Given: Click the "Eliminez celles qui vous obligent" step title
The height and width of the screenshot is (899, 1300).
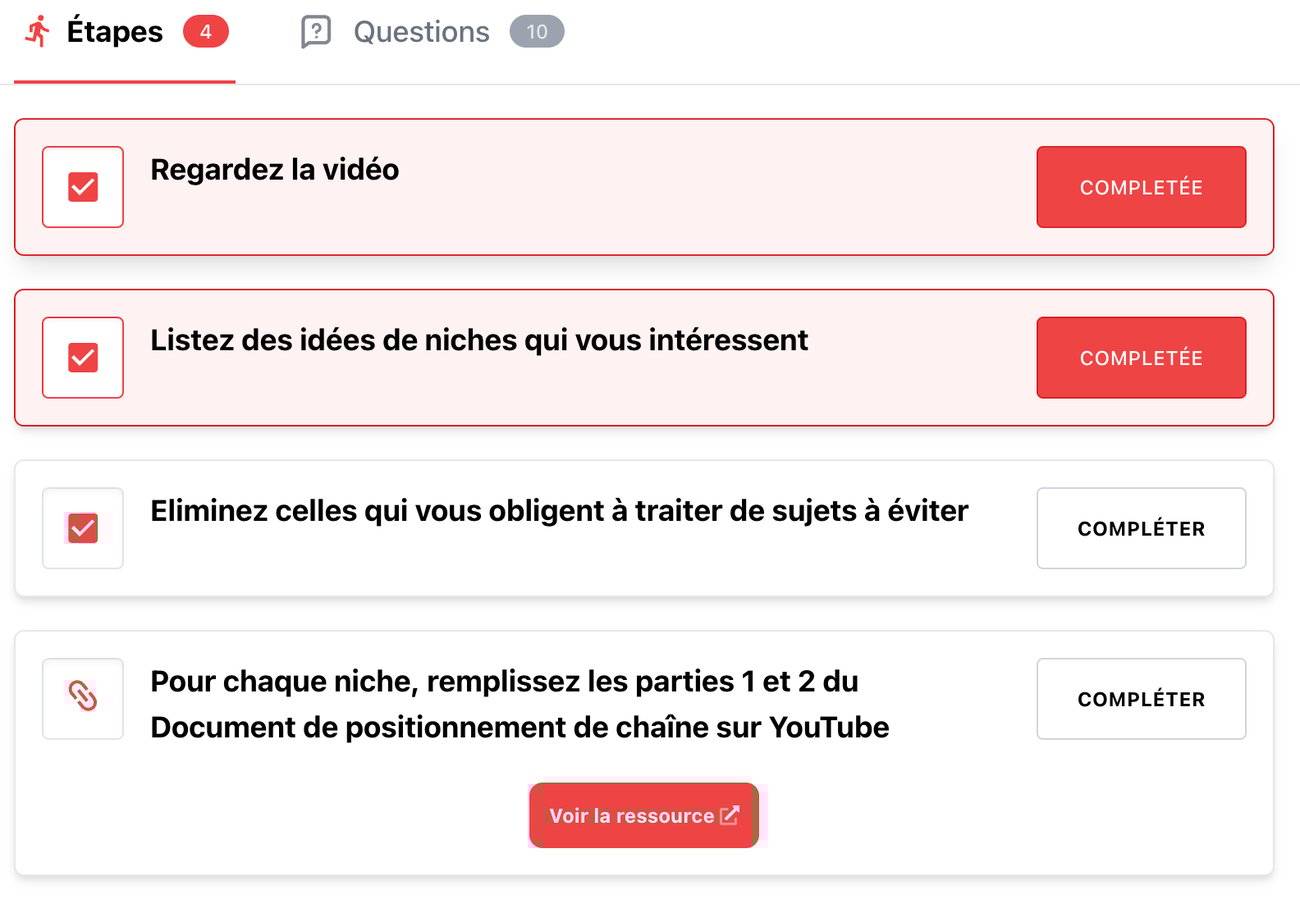Looking at the screenshot, I should [559, 512].
